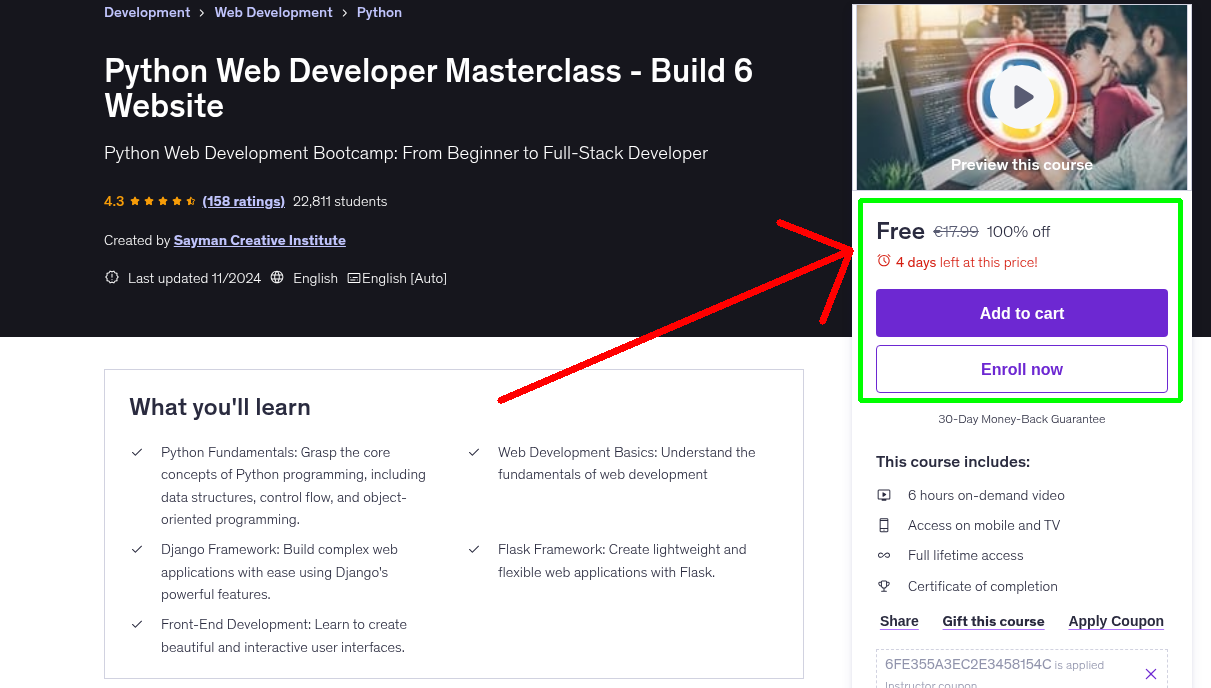The height and width of the screenshot is (688, 1211).
Task: Click the alarm clock icon by price deadline
Action: pyautogui.click(x=883, y=261)
